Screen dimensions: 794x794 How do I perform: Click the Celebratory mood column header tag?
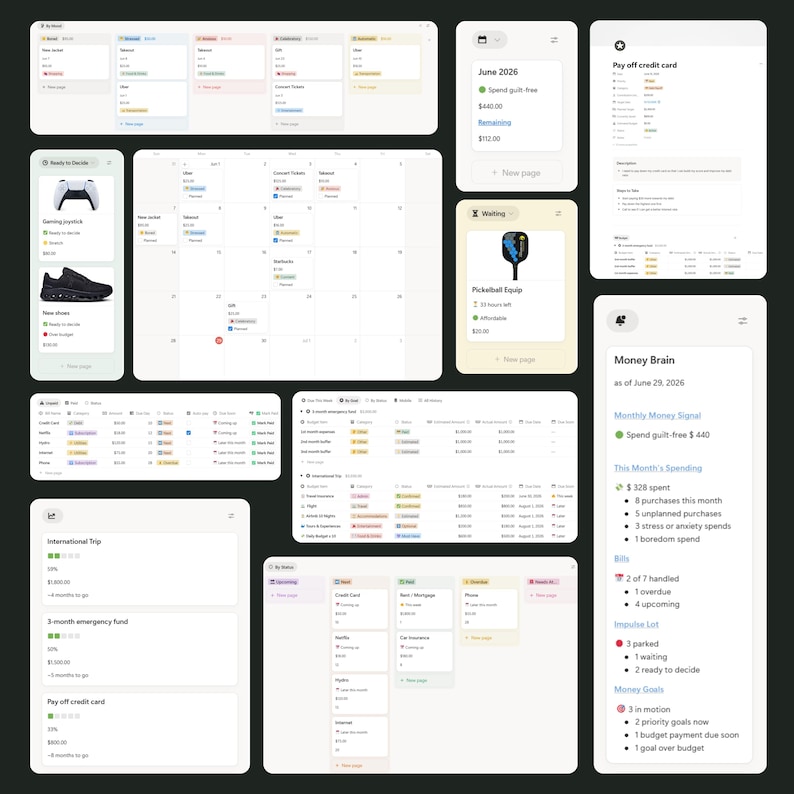[288, 38]
